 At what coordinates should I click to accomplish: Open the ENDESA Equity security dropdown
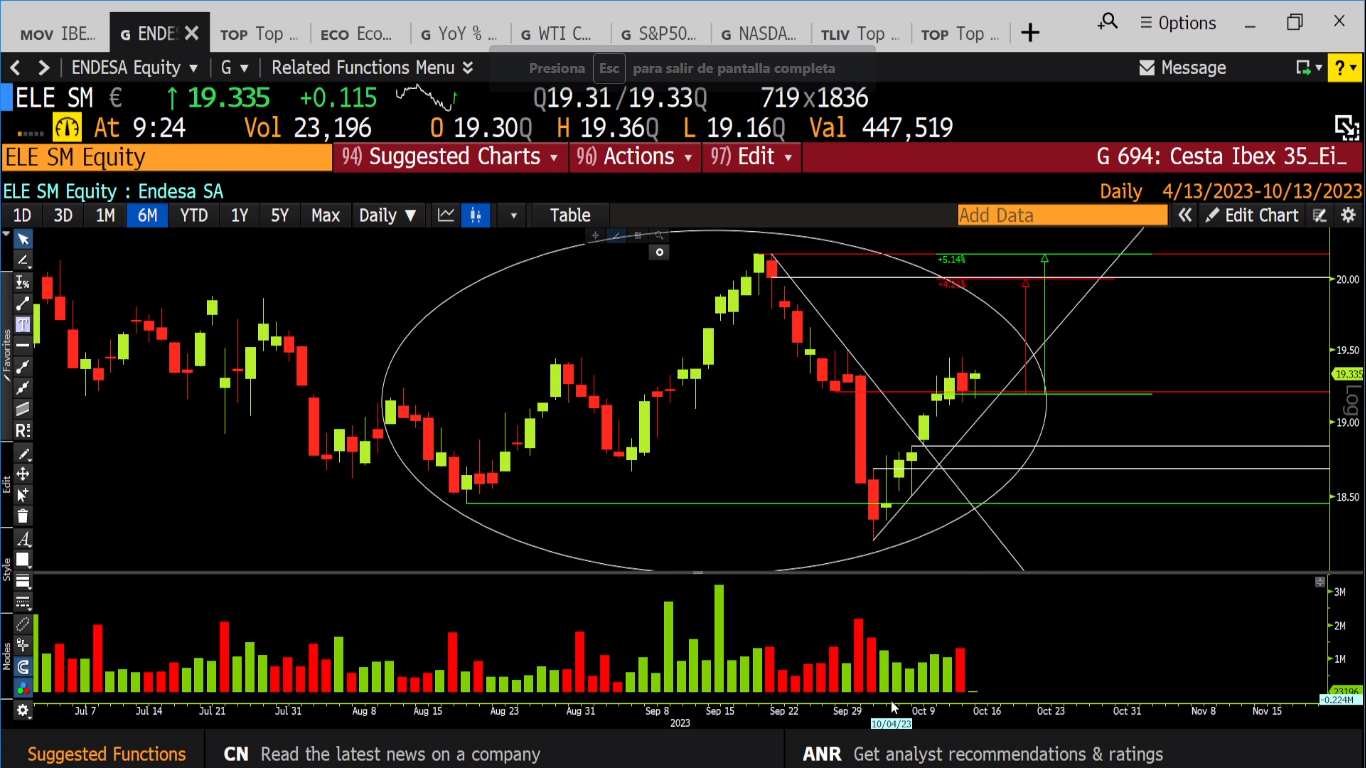135,68
